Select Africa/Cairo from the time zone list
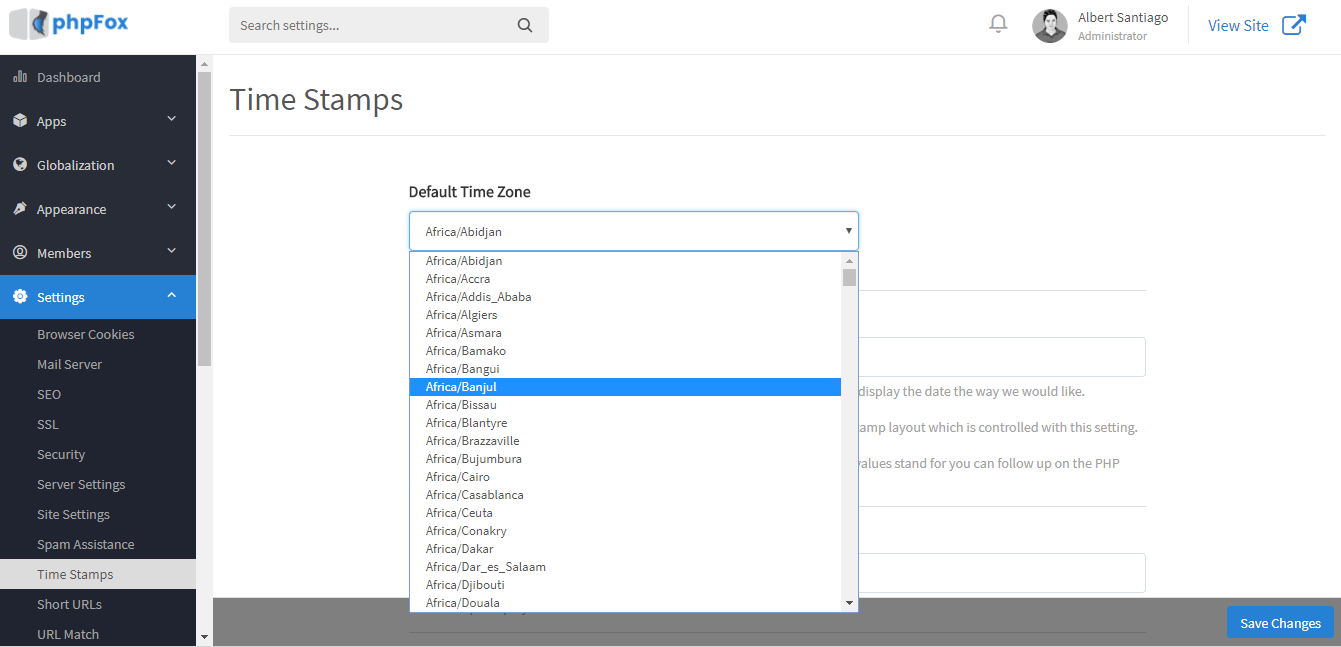The image size is (1341, 647). coord(457,477)
